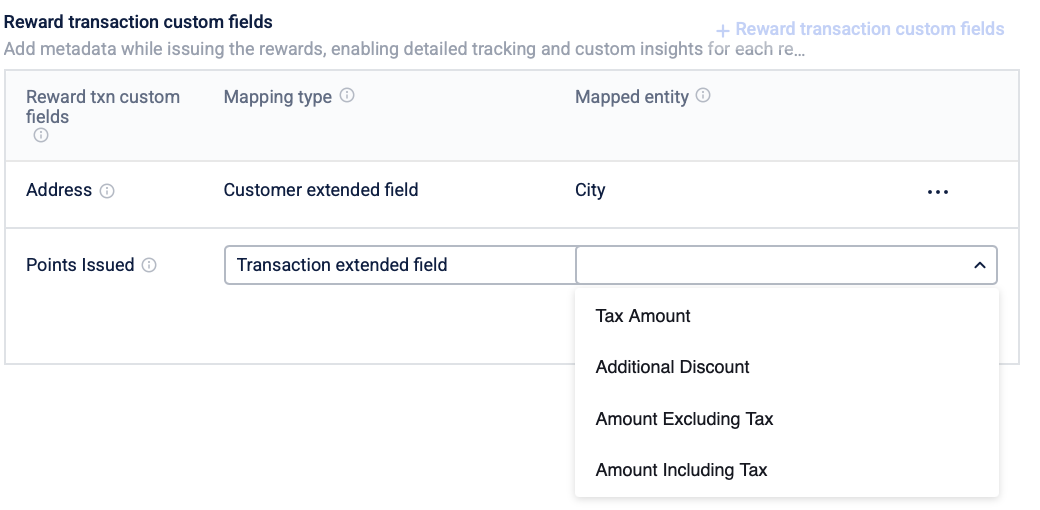Click info icon under Reward txn custom fields header
The height and width of the screenshot is (510, 1040).
[x=41, y=136]
